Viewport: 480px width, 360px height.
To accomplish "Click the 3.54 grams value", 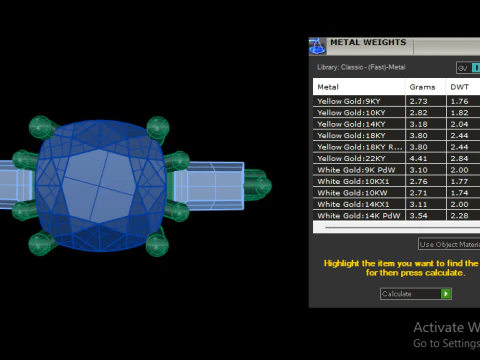I will pyautogui.click(x=418, y=216).
